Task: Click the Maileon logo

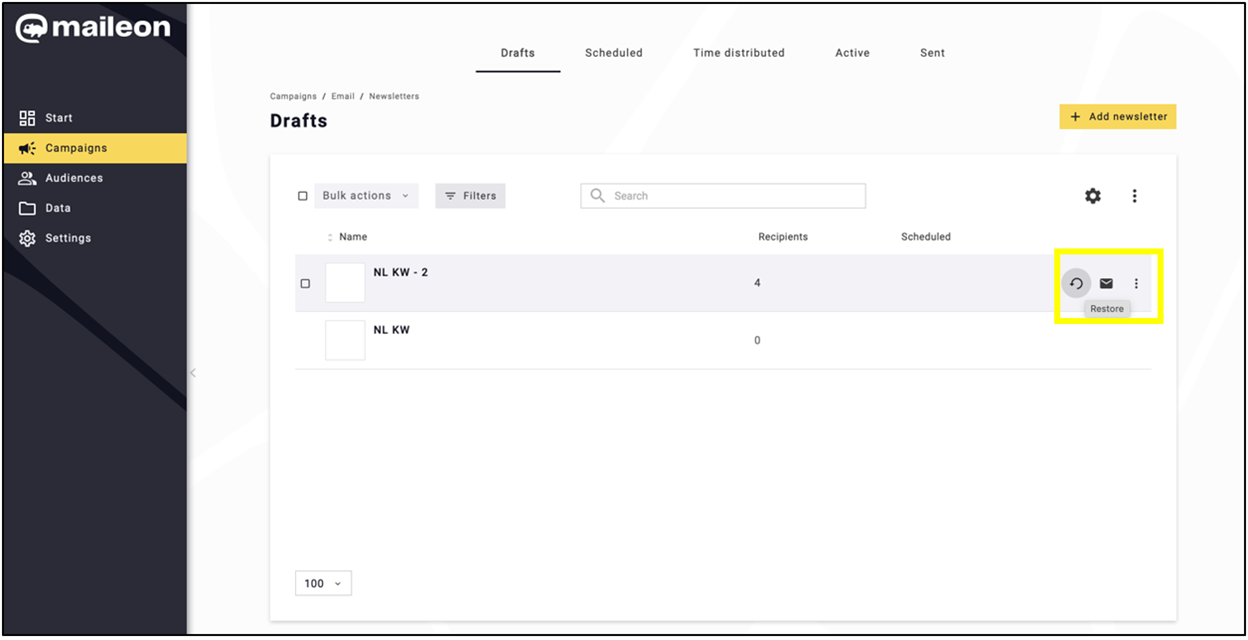Action: (93, 28)
